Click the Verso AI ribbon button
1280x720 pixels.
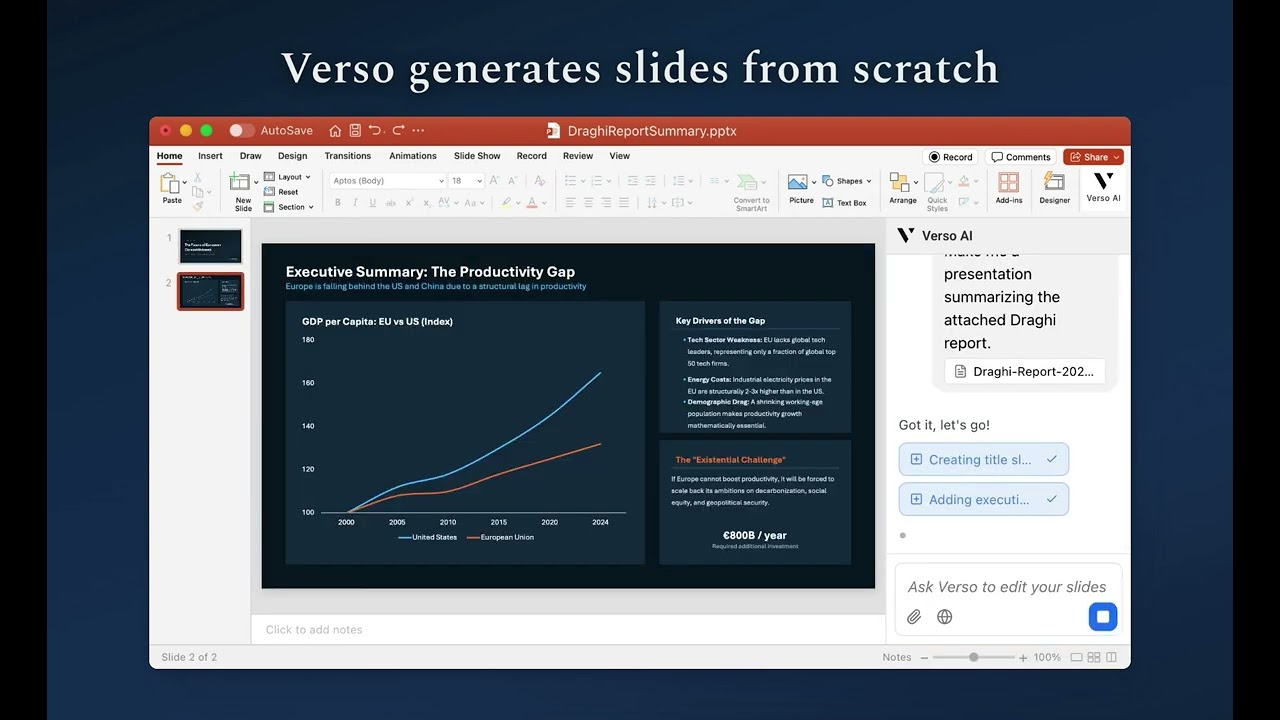(x=1103, y=188)
